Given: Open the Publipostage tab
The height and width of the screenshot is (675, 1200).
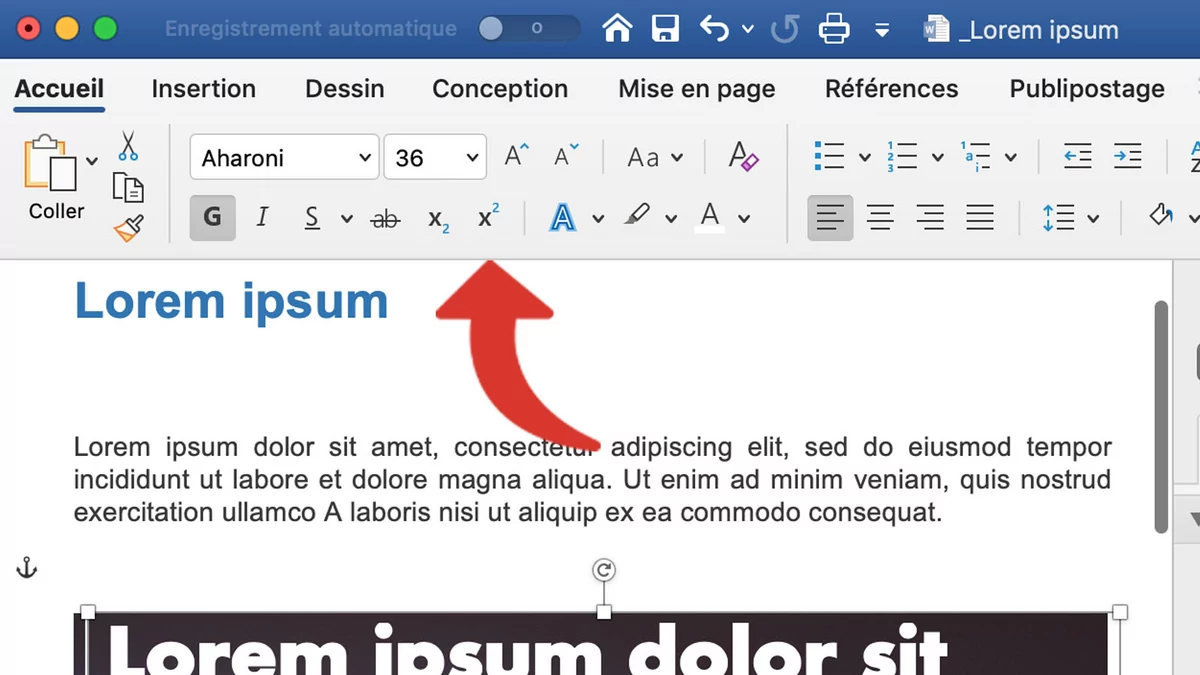Looking at the screenshot, I should (x=1087, y=89).
